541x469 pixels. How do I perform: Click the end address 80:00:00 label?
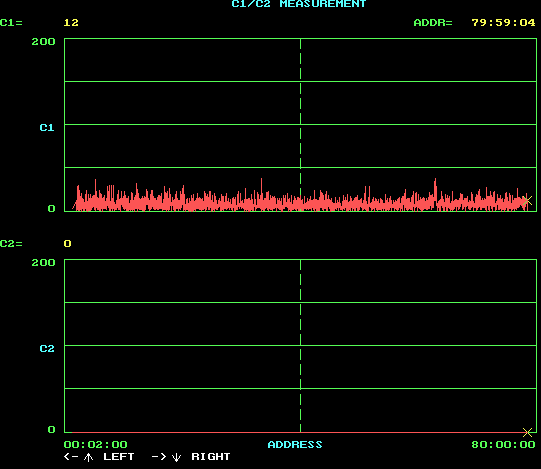(x=503, y=444)
